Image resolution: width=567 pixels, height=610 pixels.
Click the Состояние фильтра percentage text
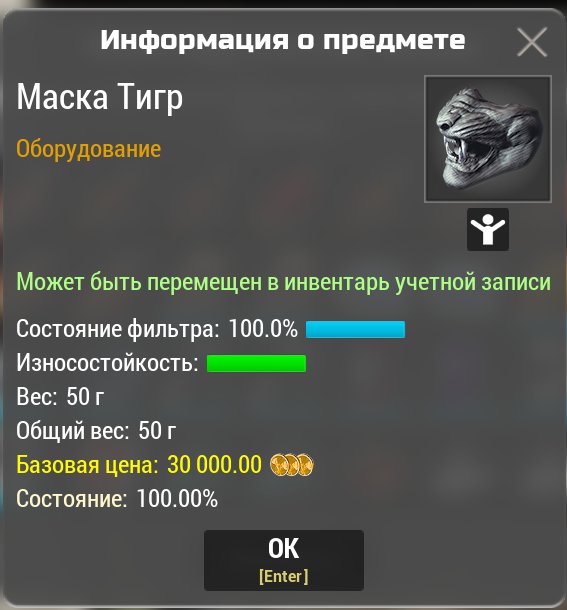tap(263, 329)
